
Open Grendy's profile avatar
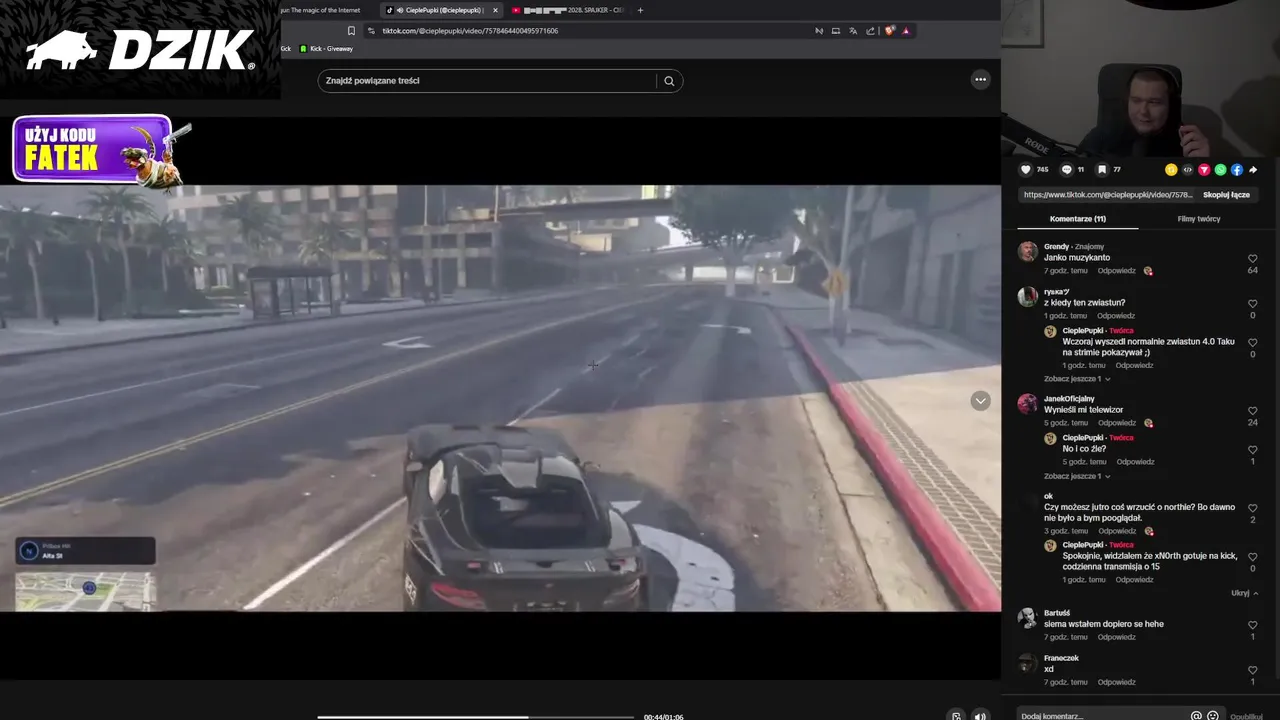pos(1027,251)
